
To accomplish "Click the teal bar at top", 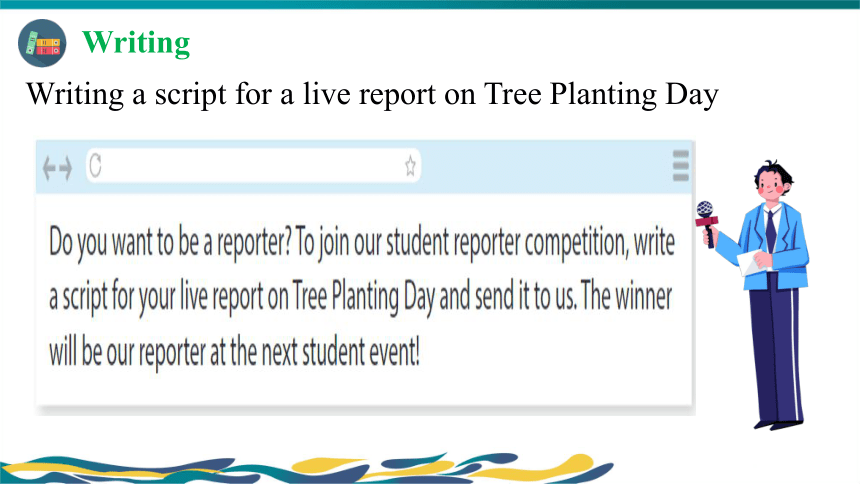I will click(x=430, y=4).
